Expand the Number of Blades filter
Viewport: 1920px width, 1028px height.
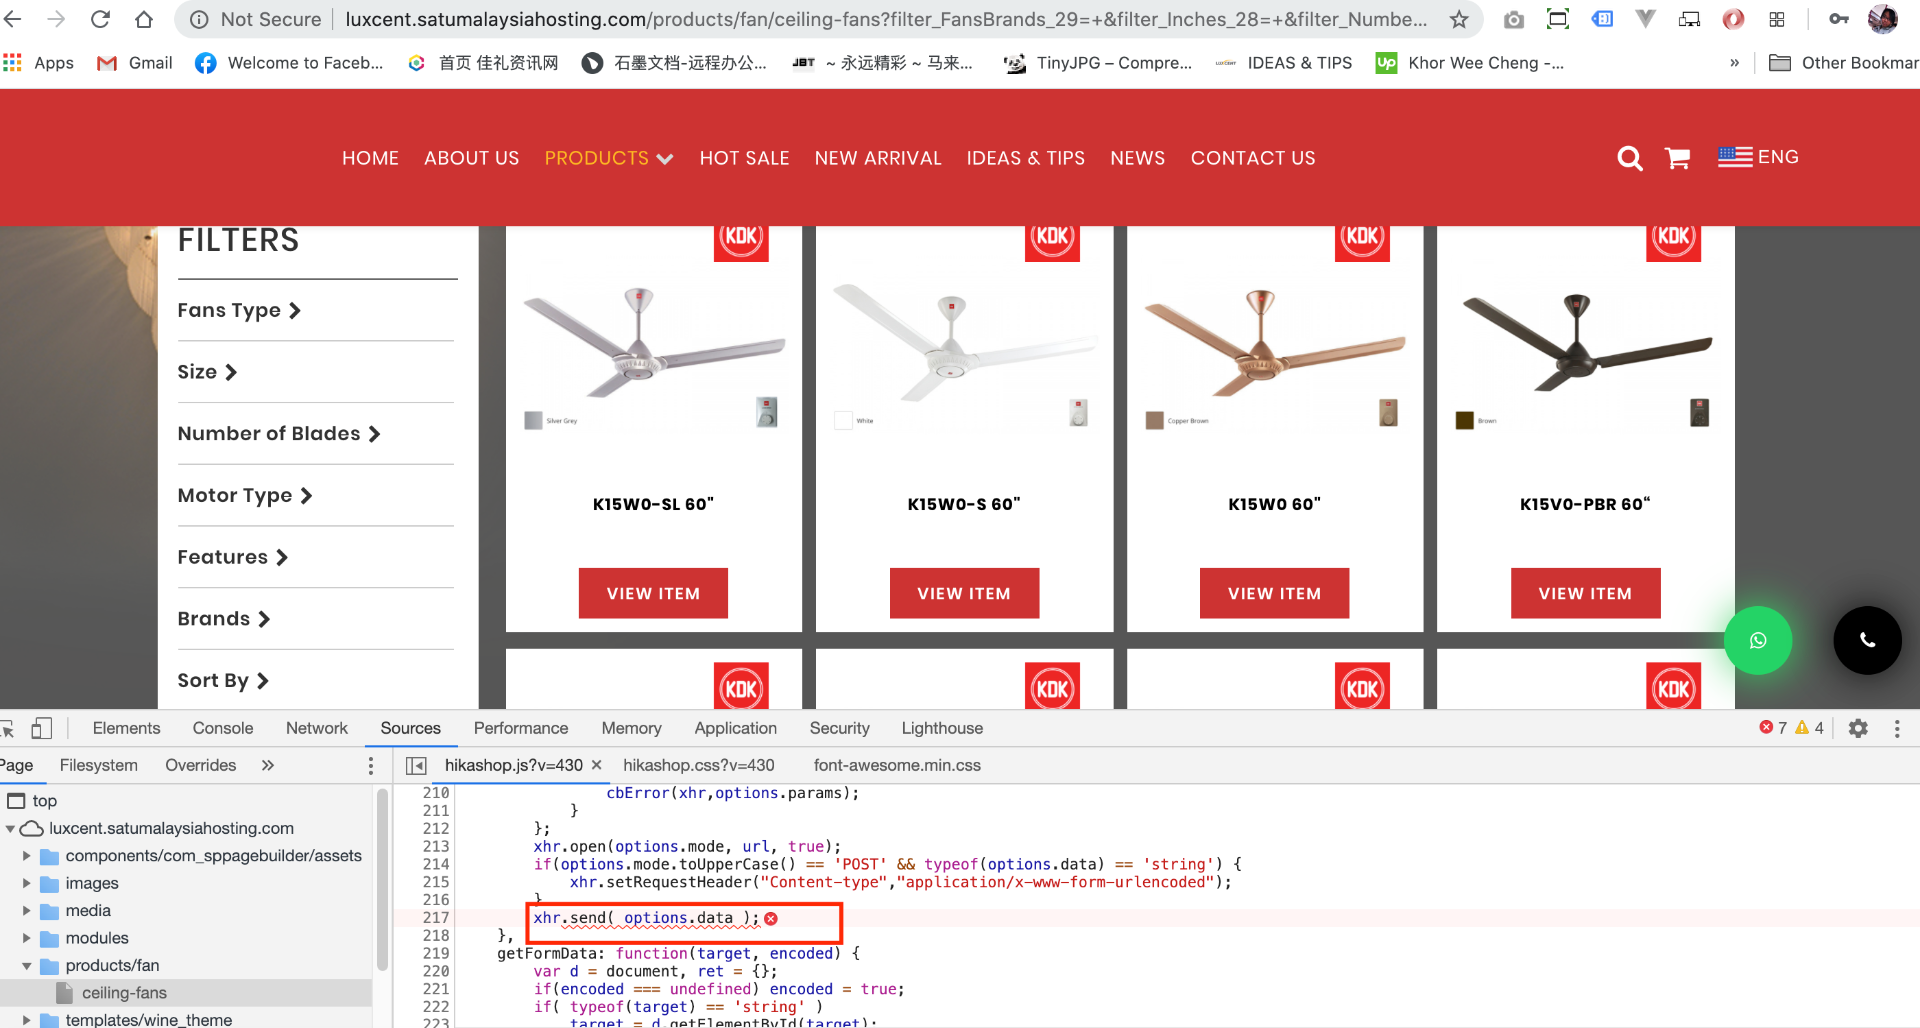pos(279,434)
